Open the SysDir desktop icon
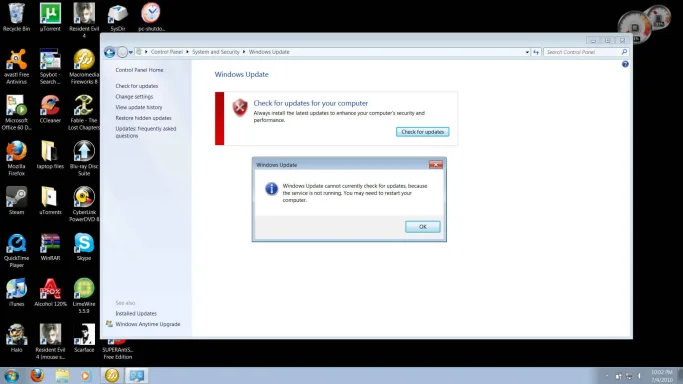683x384 pixels. pos(118,17)
